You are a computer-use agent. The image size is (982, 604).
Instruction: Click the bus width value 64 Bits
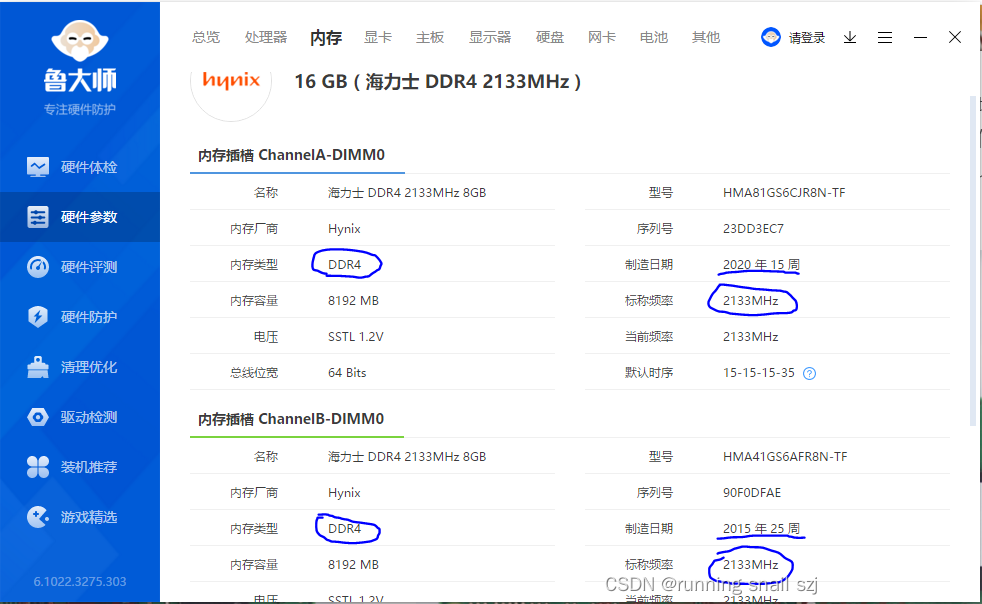pyautogui.click(x=347, y=373)
